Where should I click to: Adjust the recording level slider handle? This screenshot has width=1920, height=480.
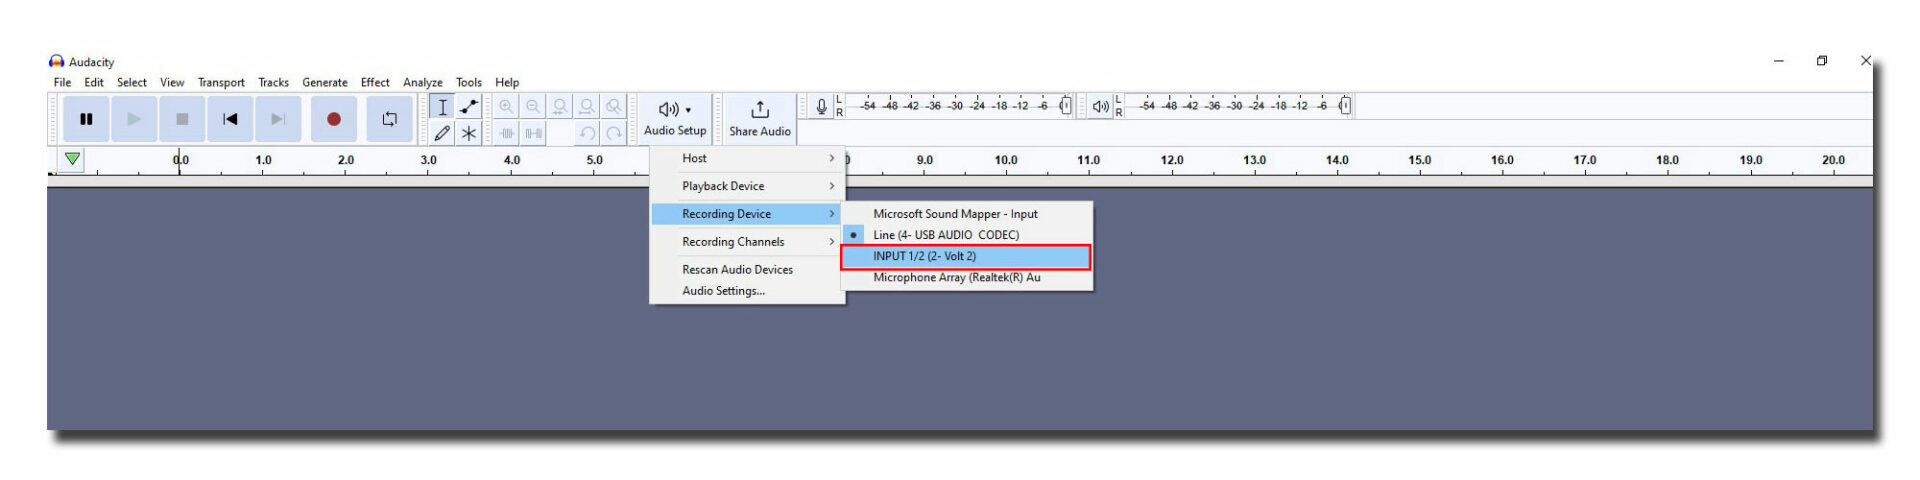tap(1065, 105)
